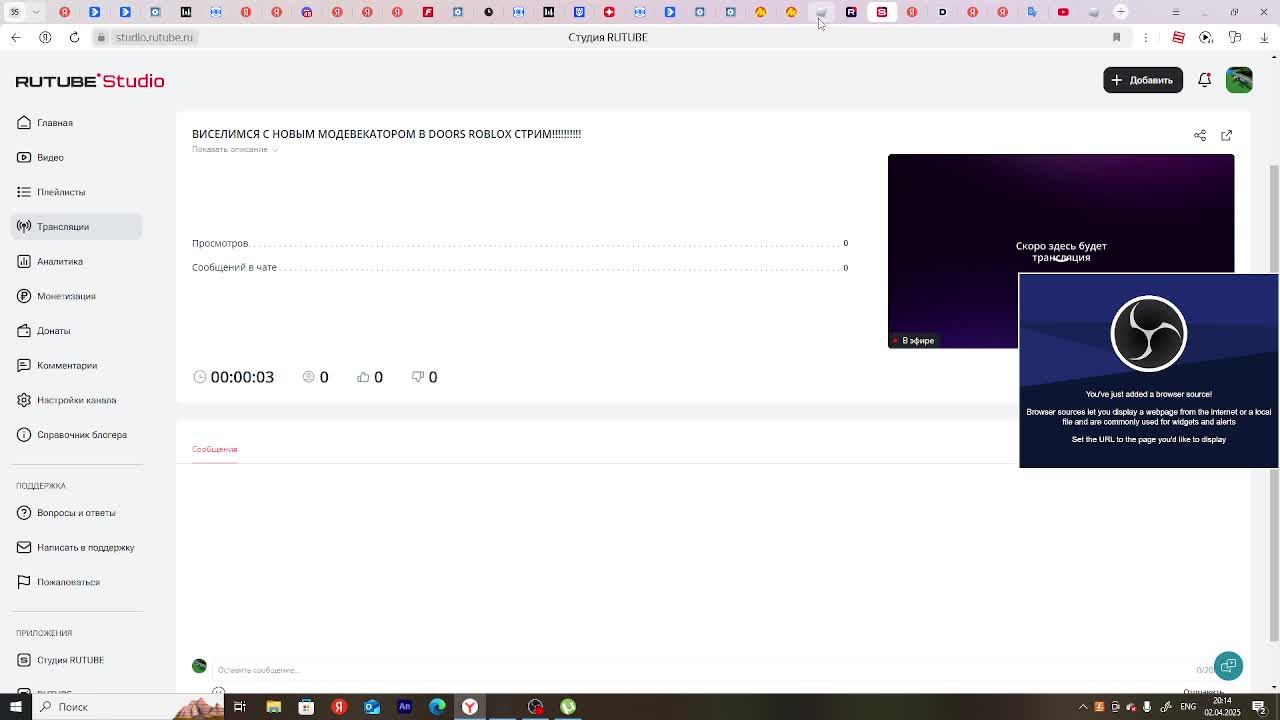The image size is (1280, 720).
Task: Click the В эфире live badge
Action: tap(913, 341)
